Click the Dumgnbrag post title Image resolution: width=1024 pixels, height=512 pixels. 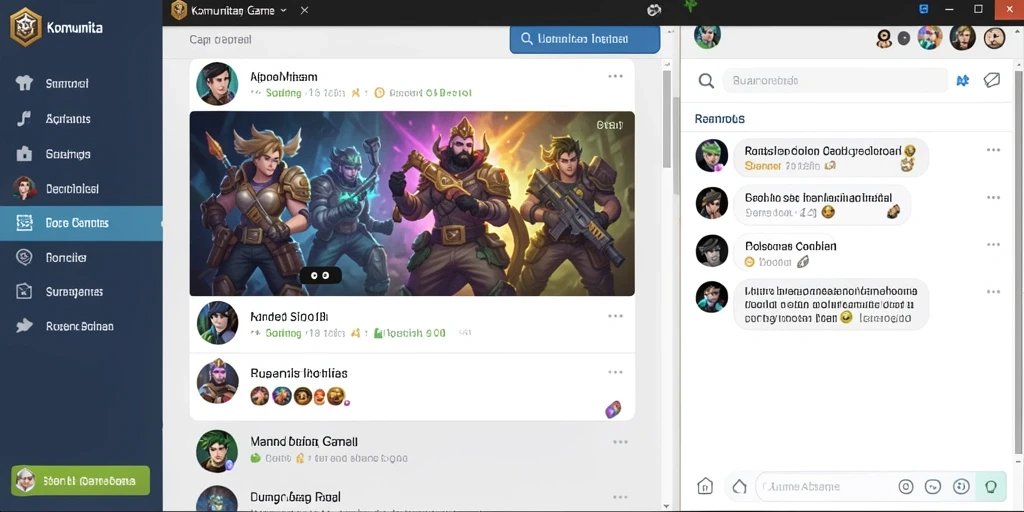[295, 497]
